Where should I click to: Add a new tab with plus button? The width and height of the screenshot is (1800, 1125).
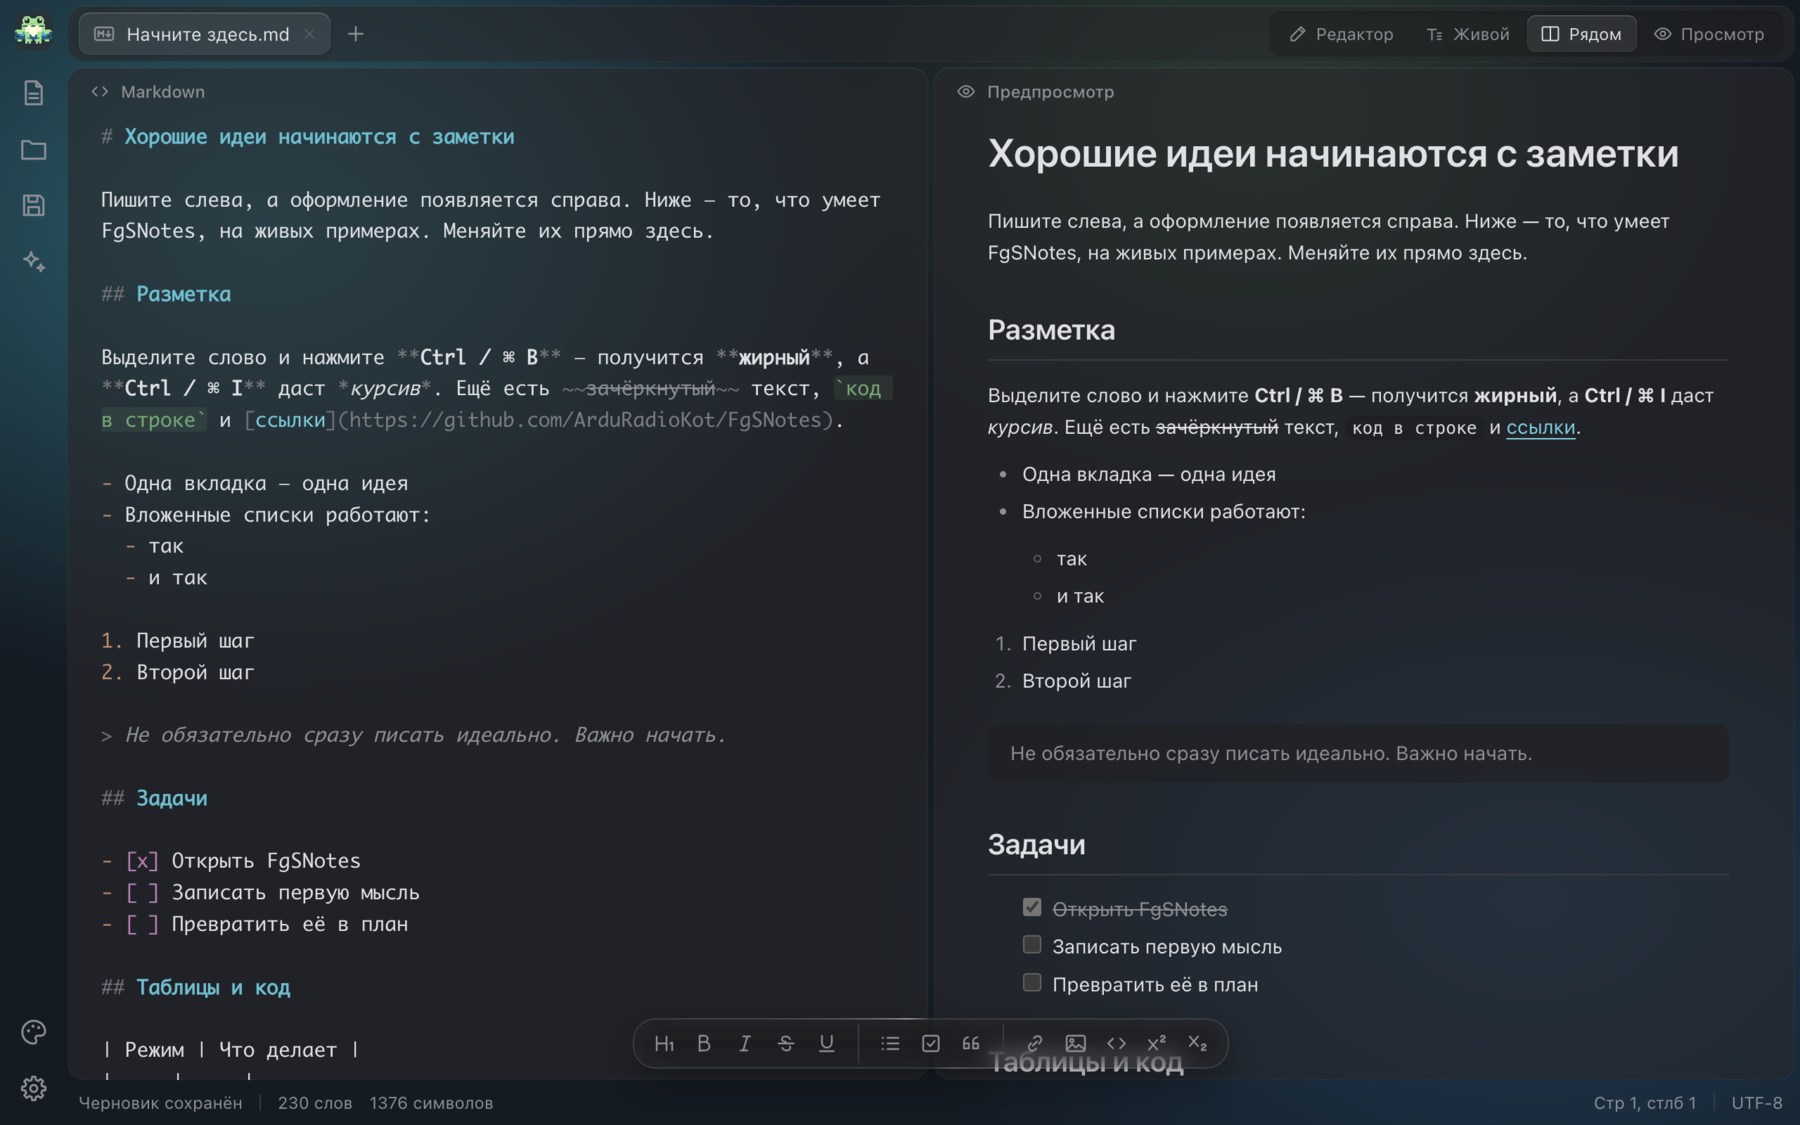tap(356, 34)
